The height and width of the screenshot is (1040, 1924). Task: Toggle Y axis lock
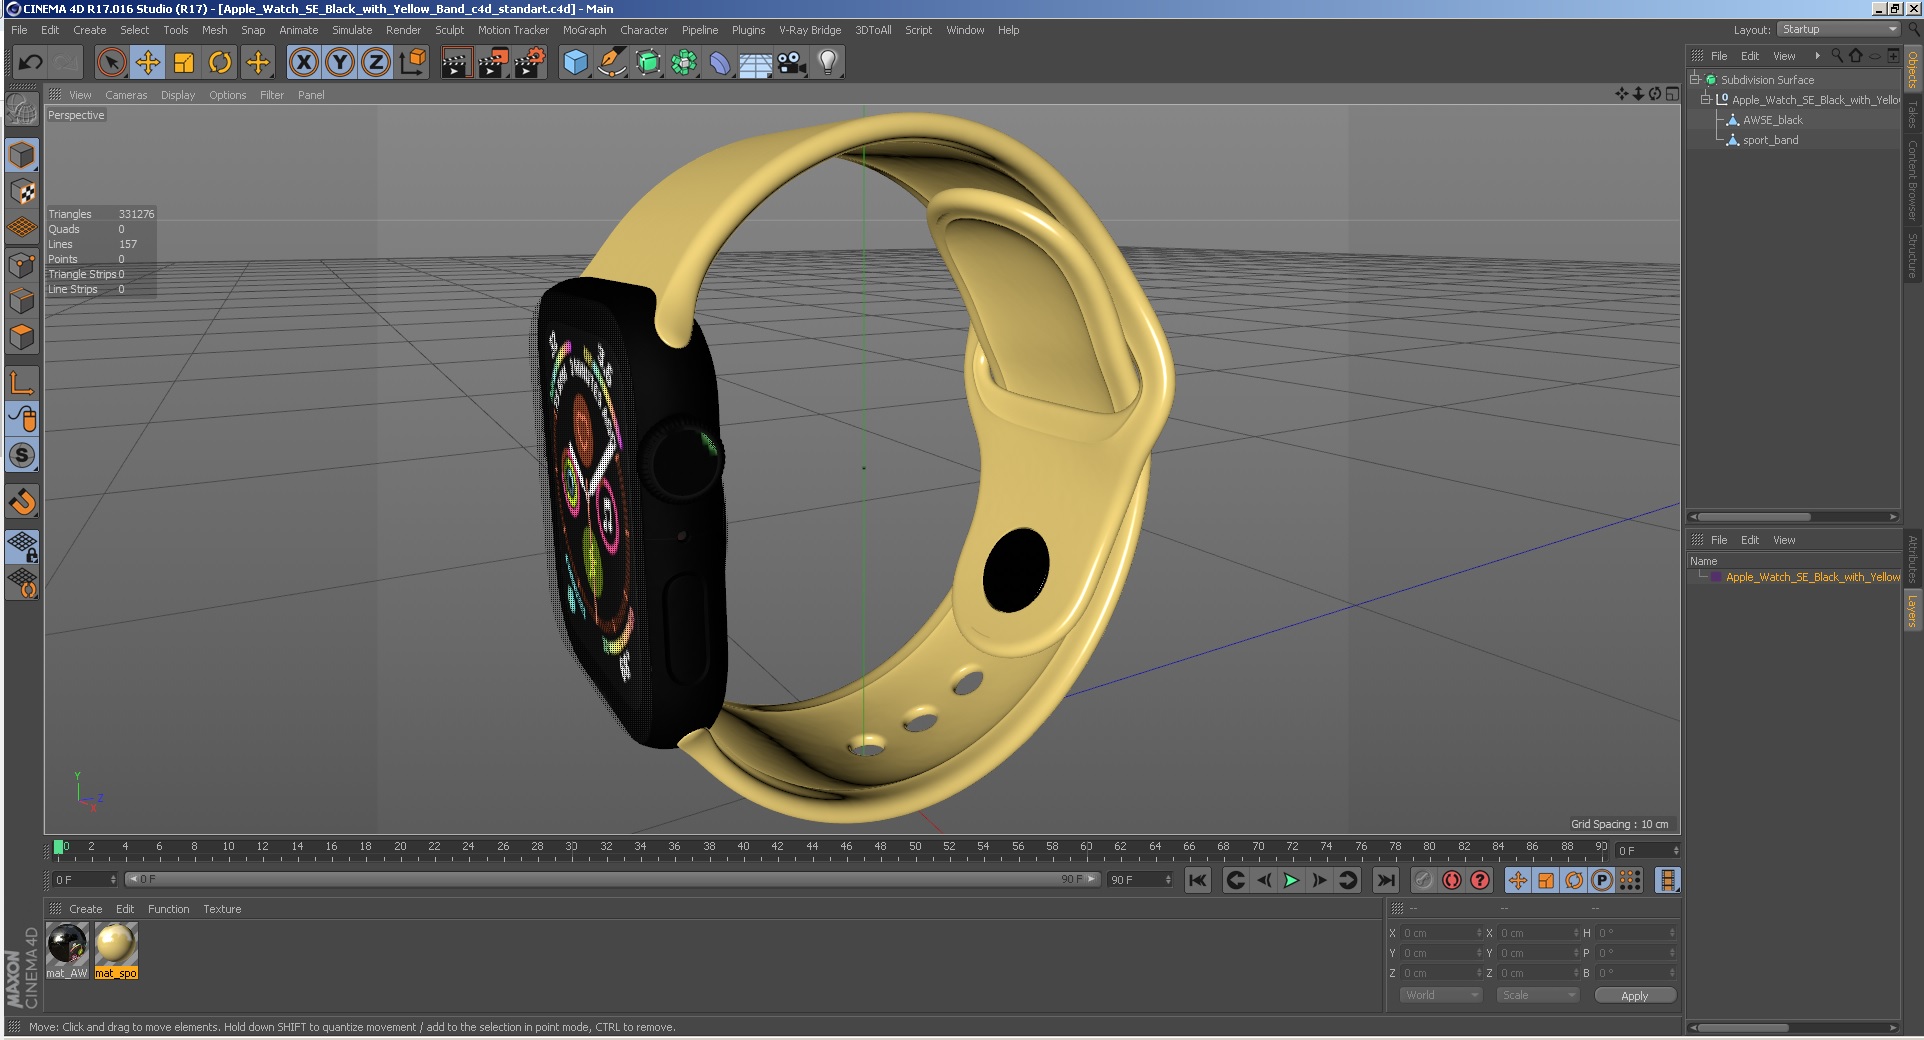click(x=340, y=63)
